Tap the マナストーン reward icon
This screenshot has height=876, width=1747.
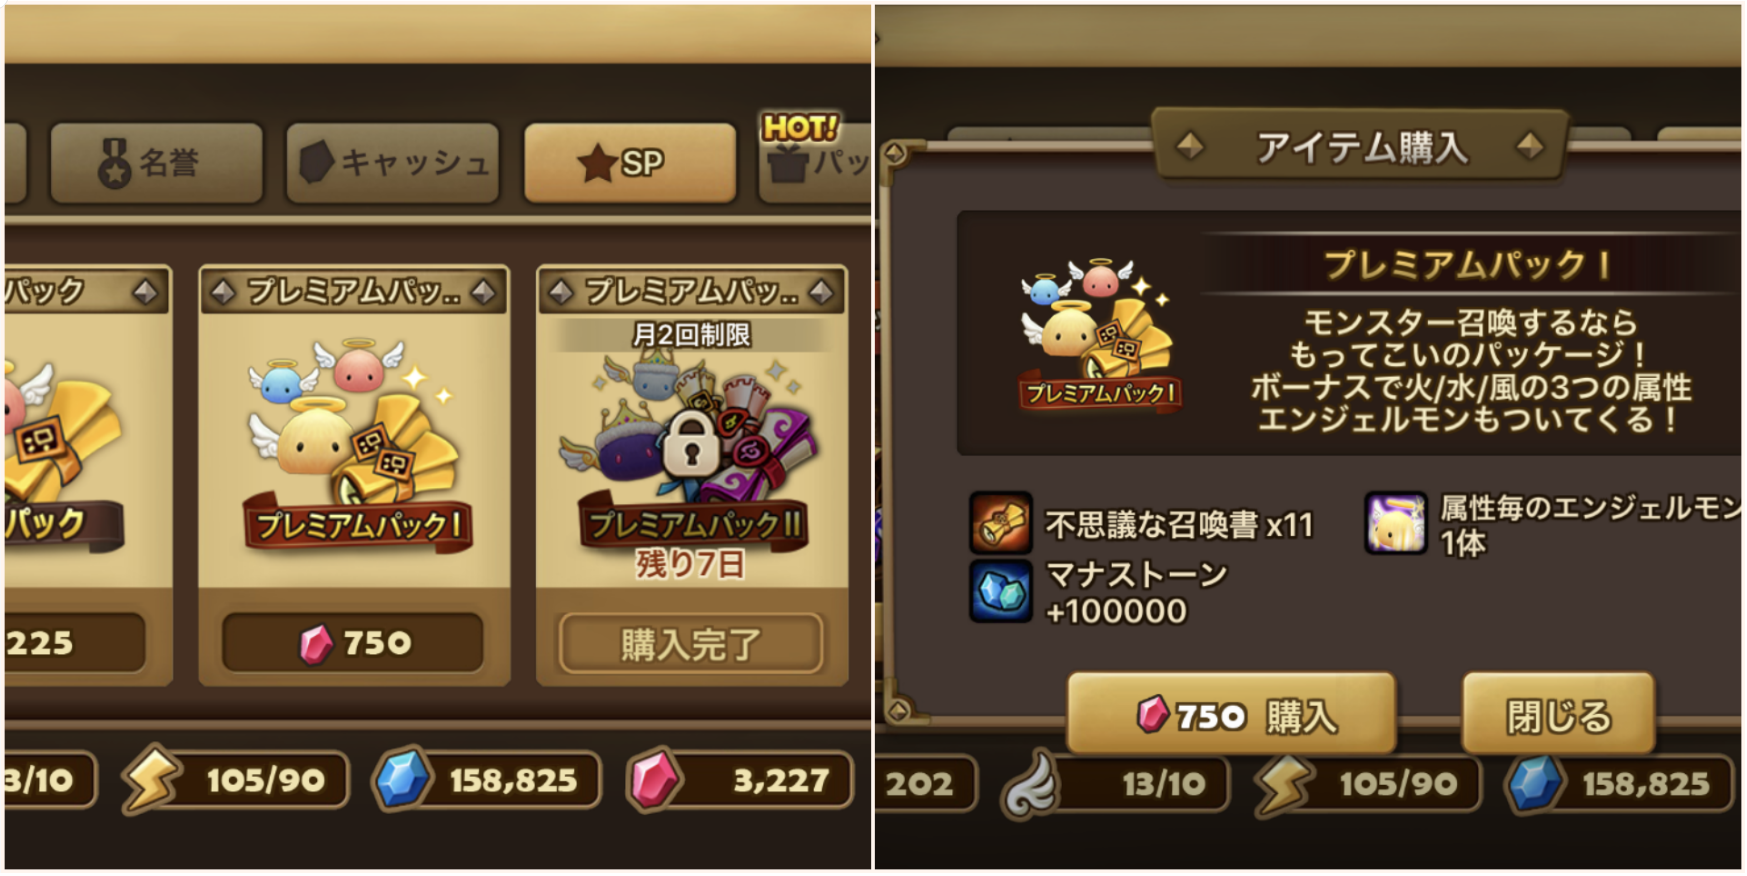pos(1000,591)
